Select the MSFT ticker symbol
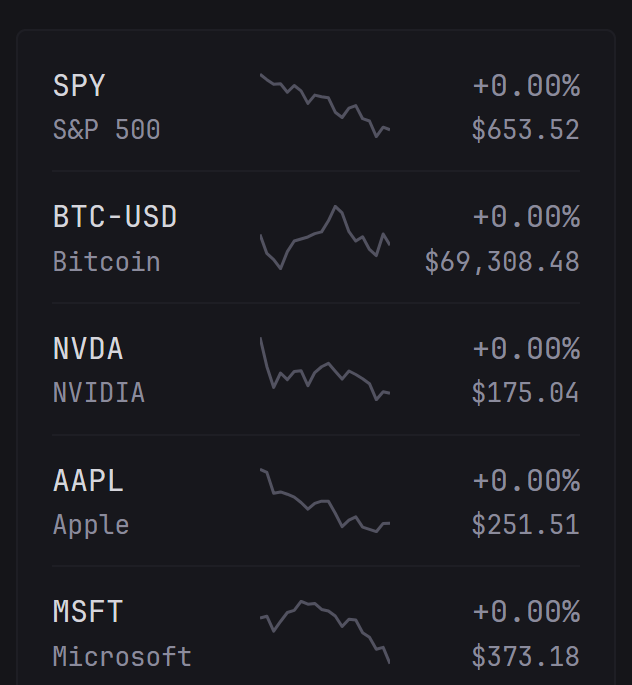 click(x=88, y=612)
